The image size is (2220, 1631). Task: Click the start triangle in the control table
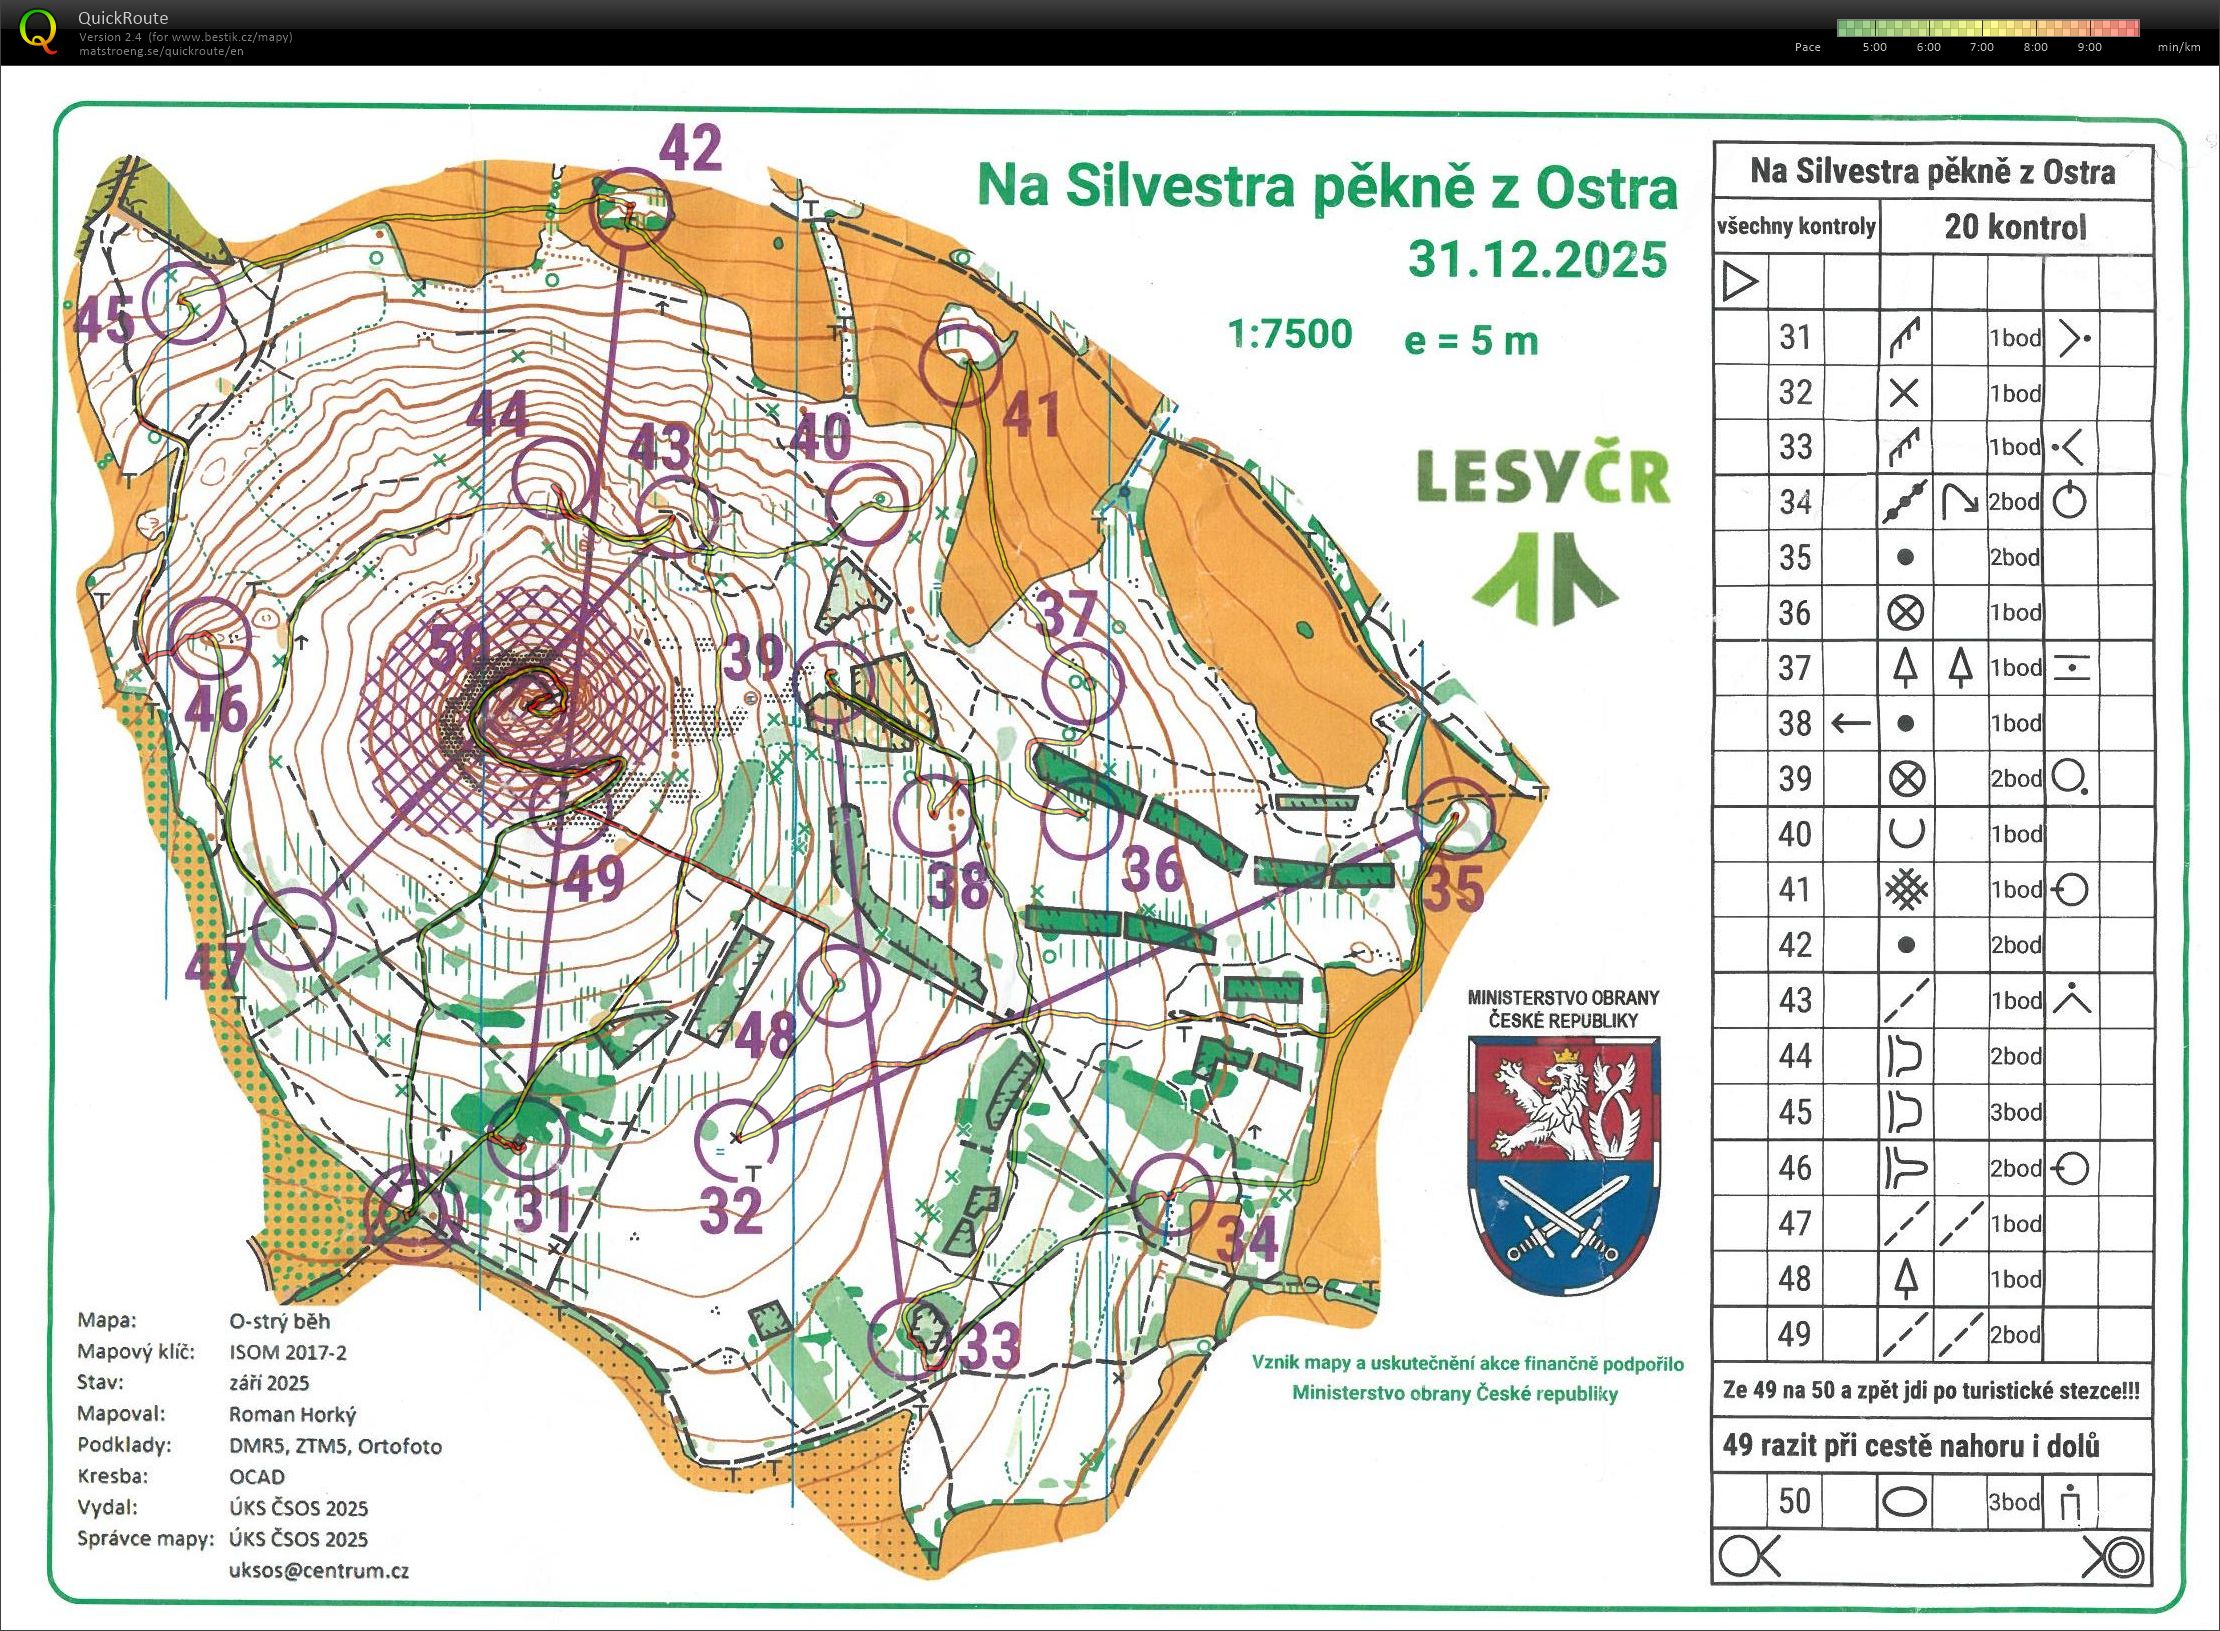pyautogui.click(x=1740, y=281)
